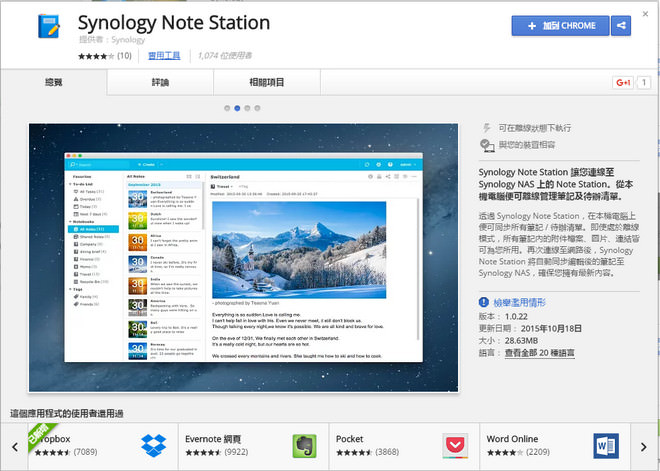Click the Pocket rating (3868)
Screen dimensions: 660x471
click(x=367, y=452)
